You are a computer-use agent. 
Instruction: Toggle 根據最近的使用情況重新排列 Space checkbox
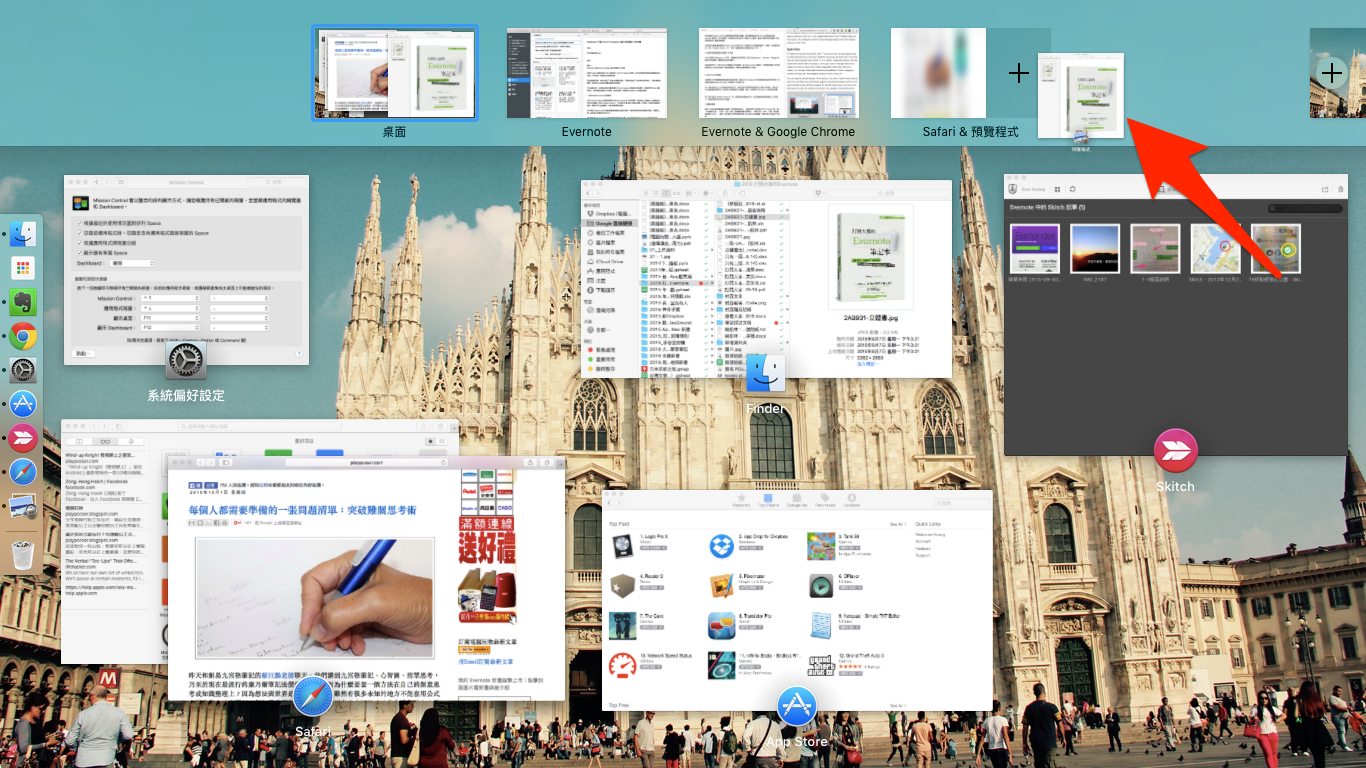point(79,222)
